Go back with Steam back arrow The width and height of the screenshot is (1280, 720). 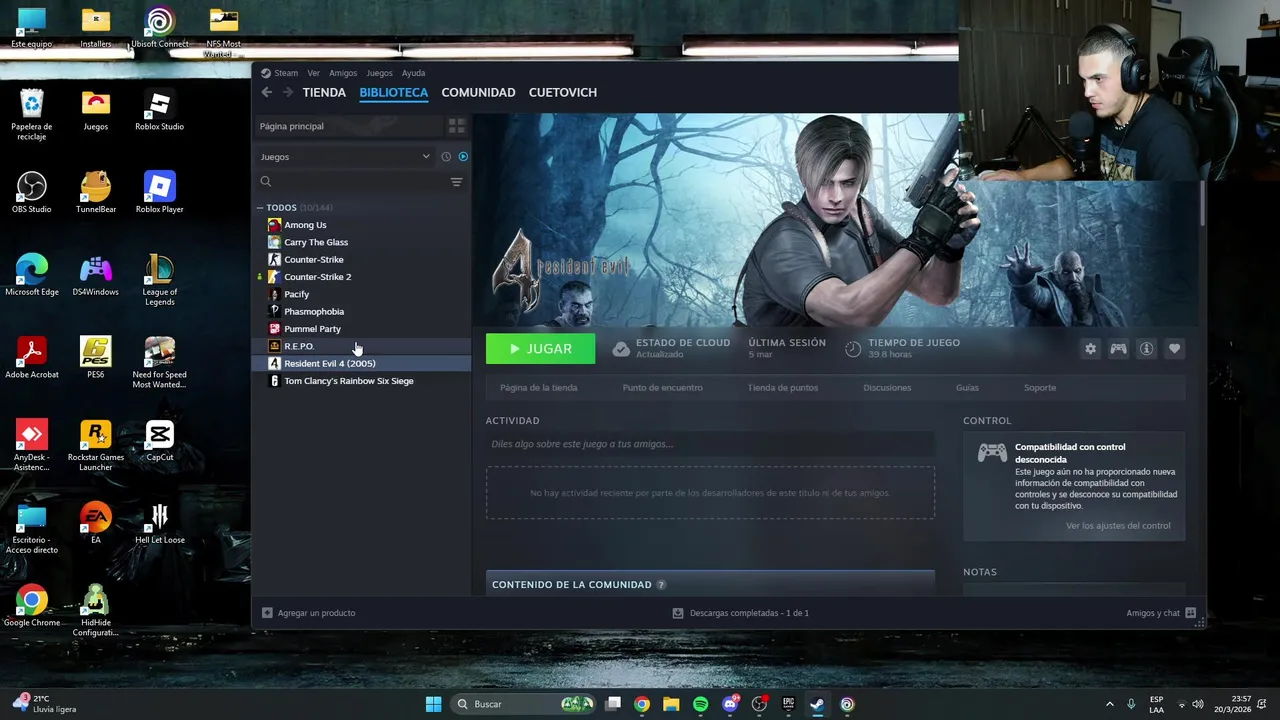pos(266,92)
